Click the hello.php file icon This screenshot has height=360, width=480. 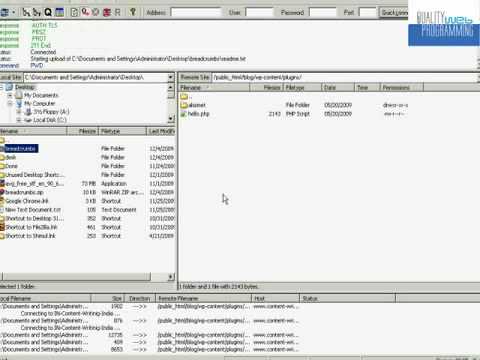(x=184, y=114)
